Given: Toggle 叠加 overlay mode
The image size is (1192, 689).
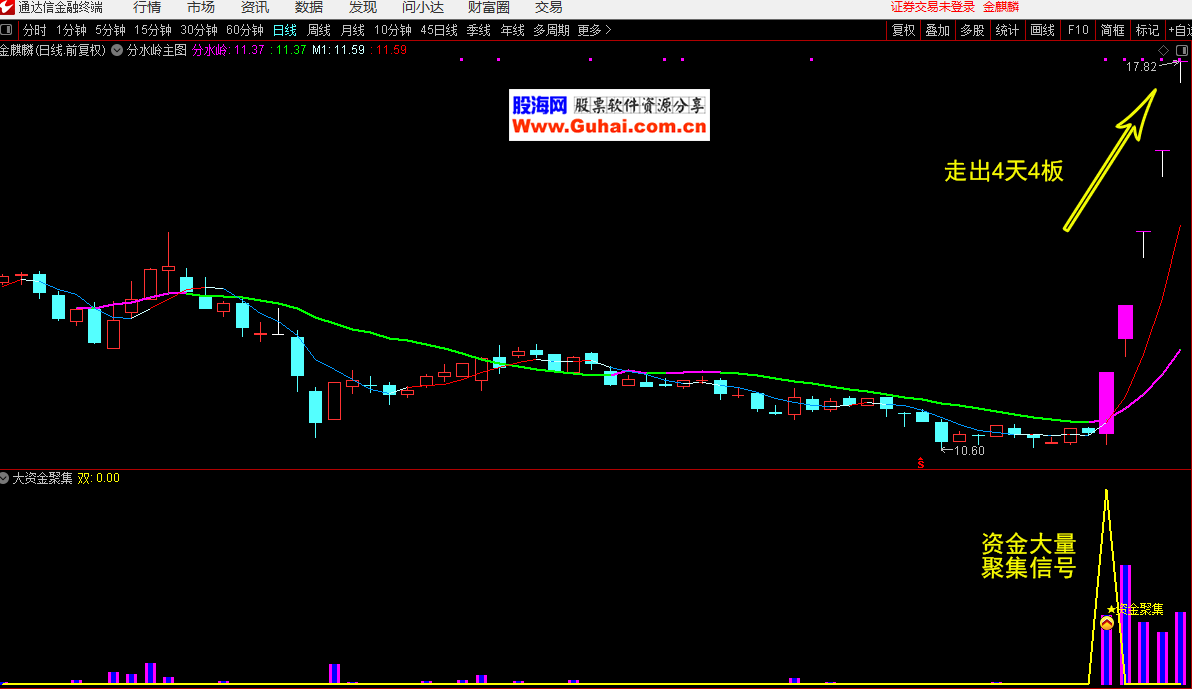Looking at the screenshot, I should [937, 30].
